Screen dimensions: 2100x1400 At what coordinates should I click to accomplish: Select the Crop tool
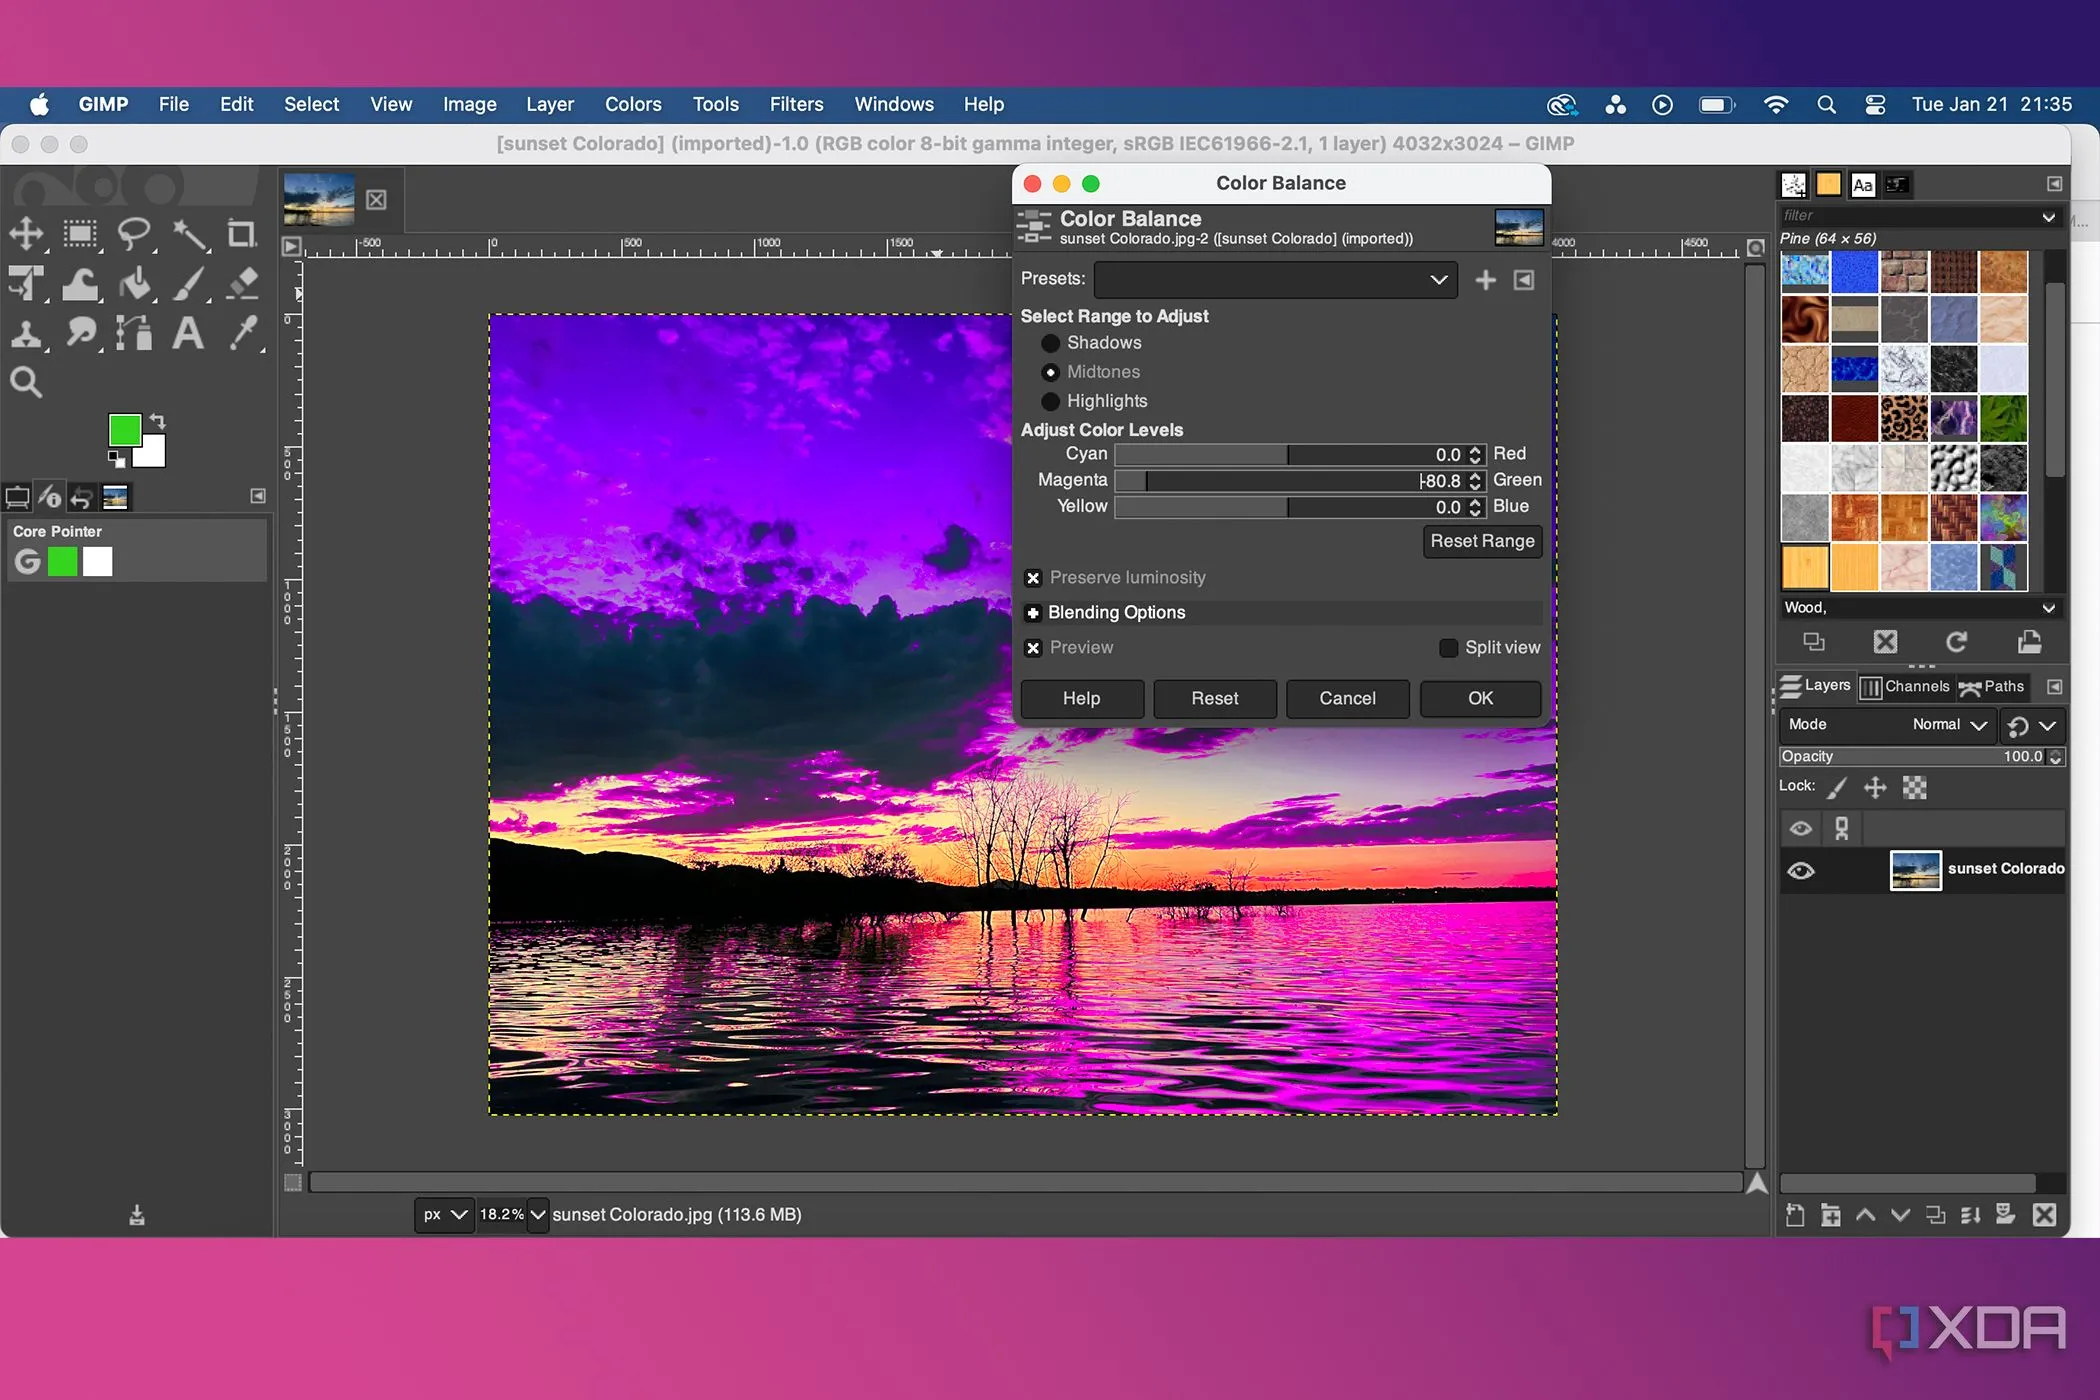tap(241, 234)
